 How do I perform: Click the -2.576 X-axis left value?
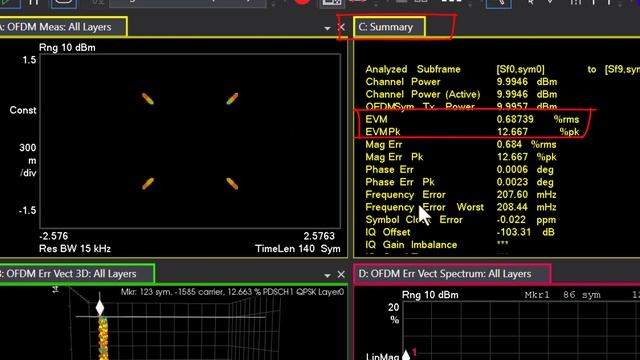pyautogui.click(x=53, y=236)
